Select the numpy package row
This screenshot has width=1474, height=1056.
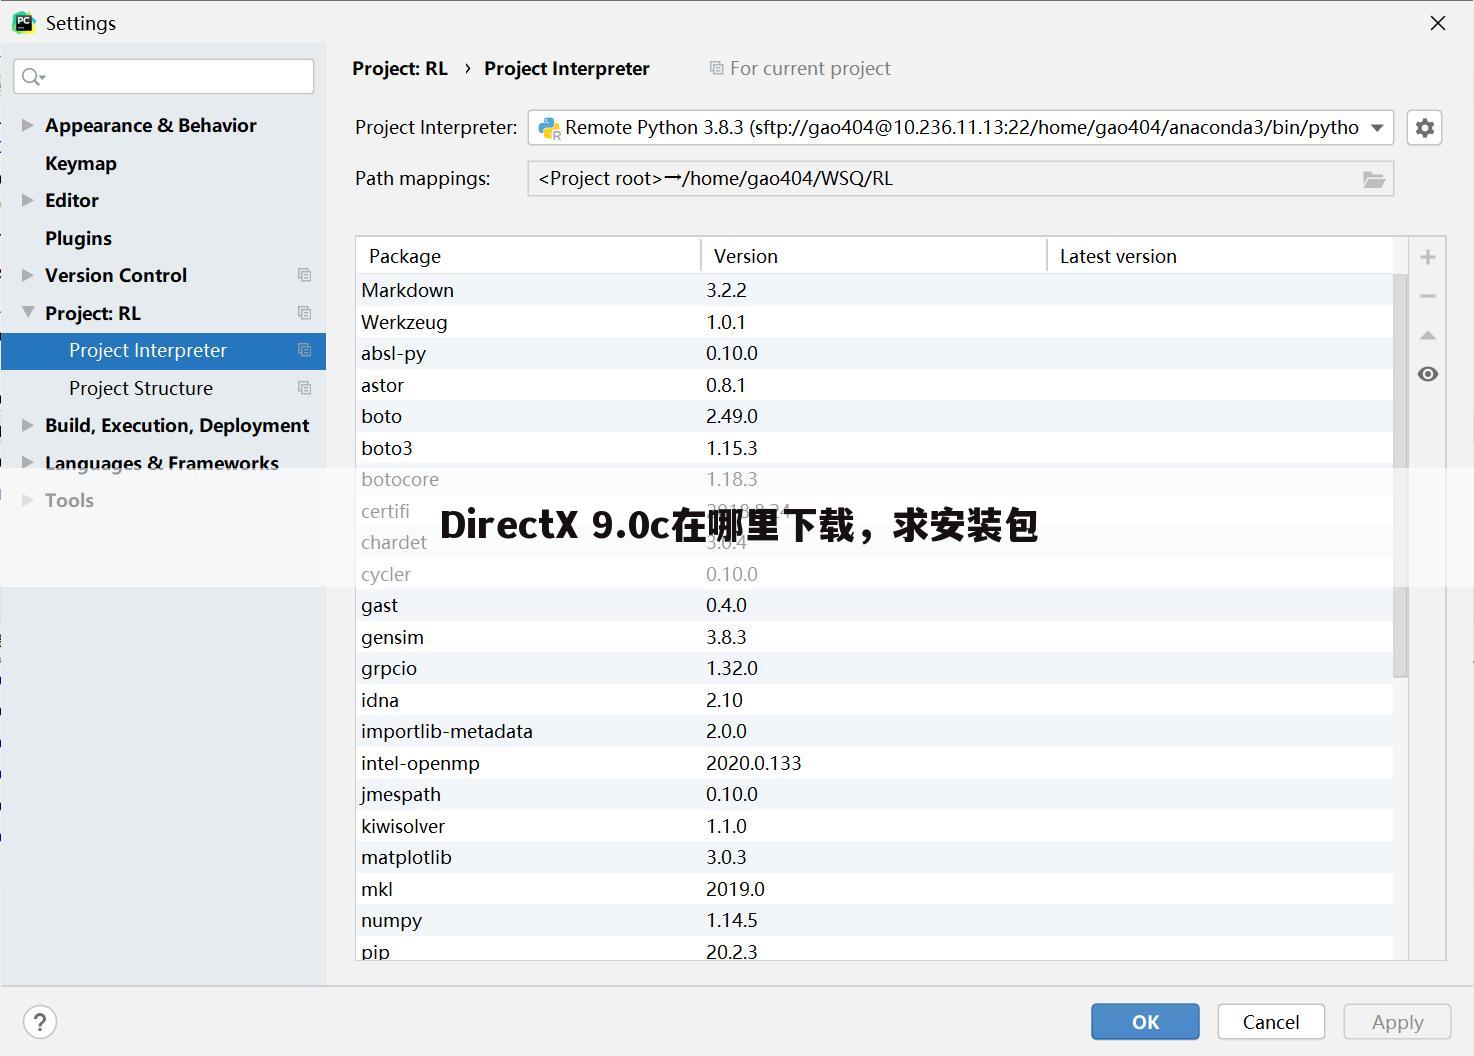click(874, 920)
